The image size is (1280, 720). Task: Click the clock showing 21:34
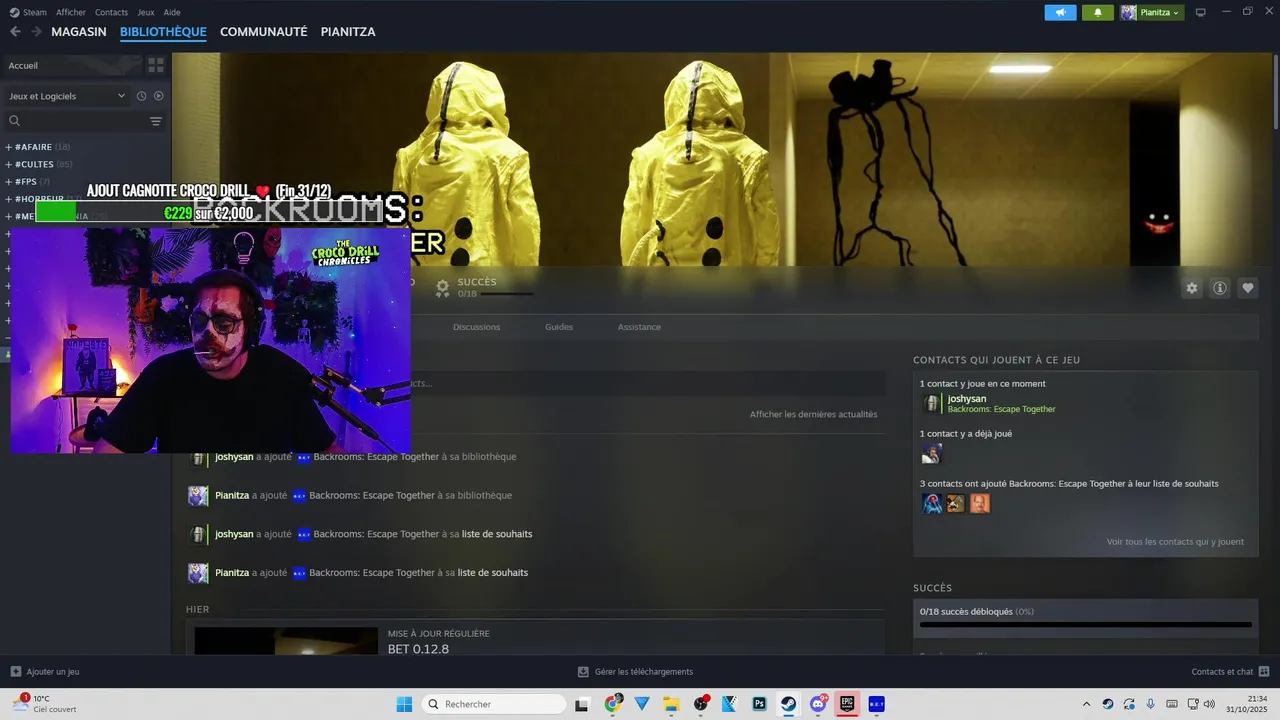1258,698
